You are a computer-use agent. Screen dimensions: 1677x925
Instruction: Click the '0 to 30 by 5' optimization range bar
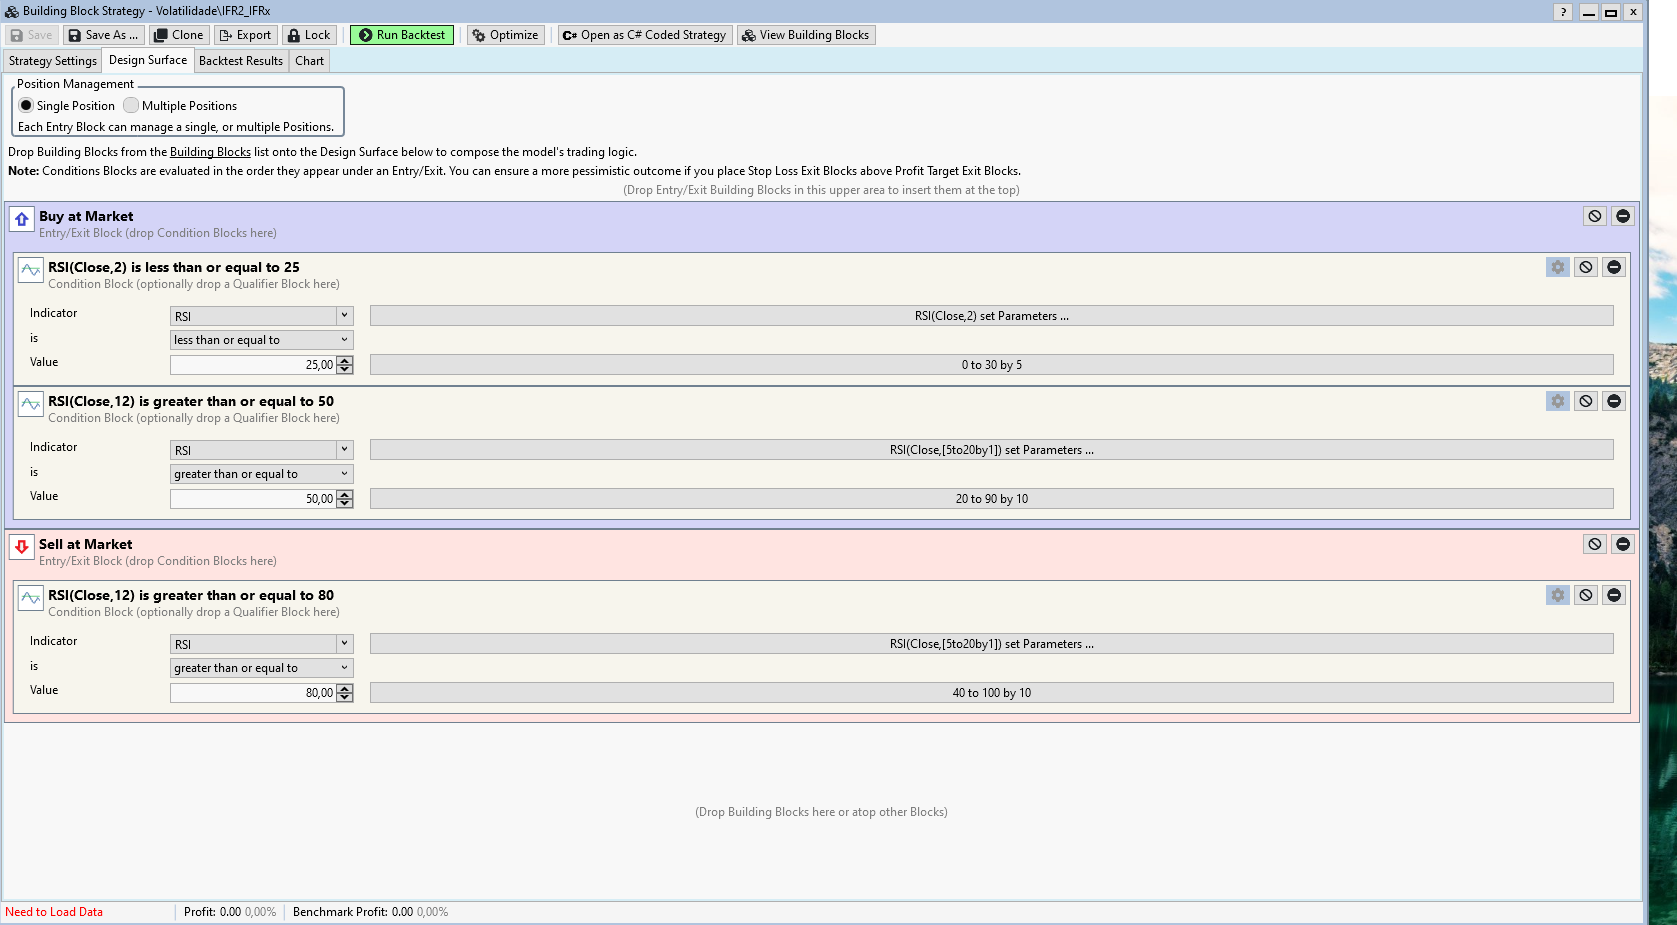coord(991,364)
